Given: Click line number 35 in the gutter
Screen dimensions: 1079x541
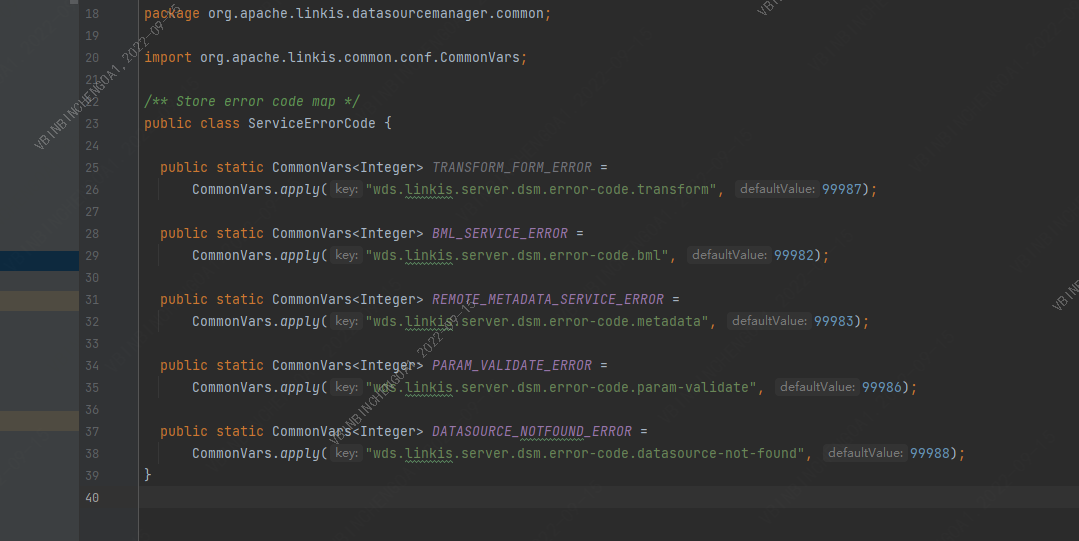Looking at the screenshot, I should pyautogui.click(x=92, y=388).
